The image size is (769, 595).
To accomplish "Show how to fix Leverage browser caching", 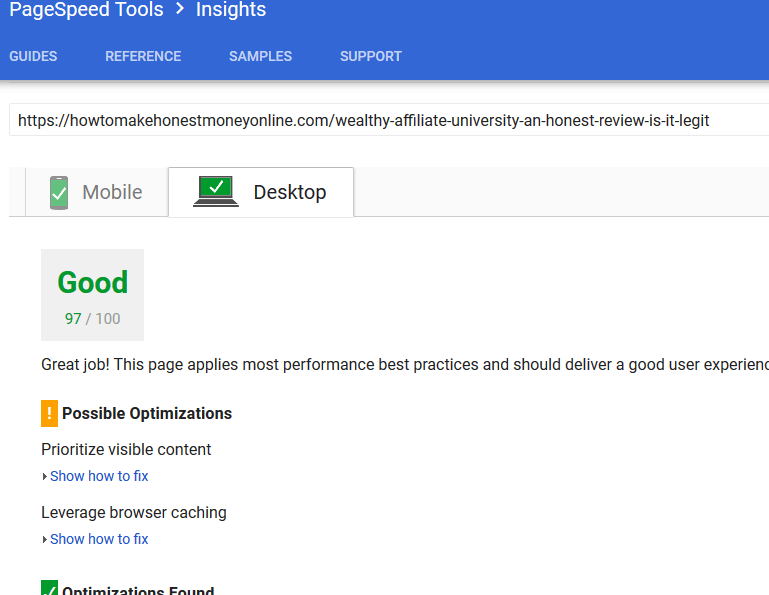I will click(99, 539).
